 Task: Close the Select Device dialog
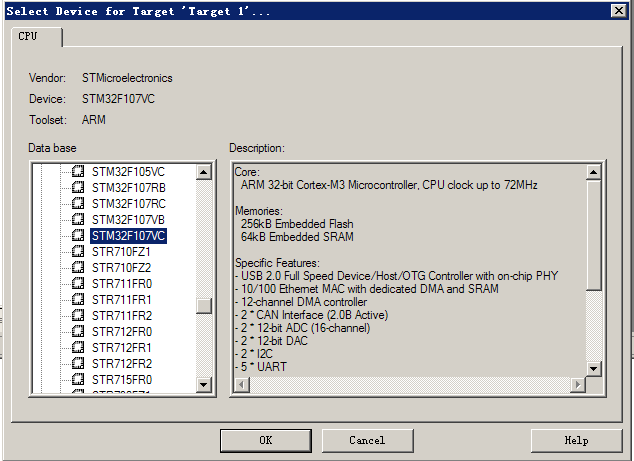pos(619,11)
